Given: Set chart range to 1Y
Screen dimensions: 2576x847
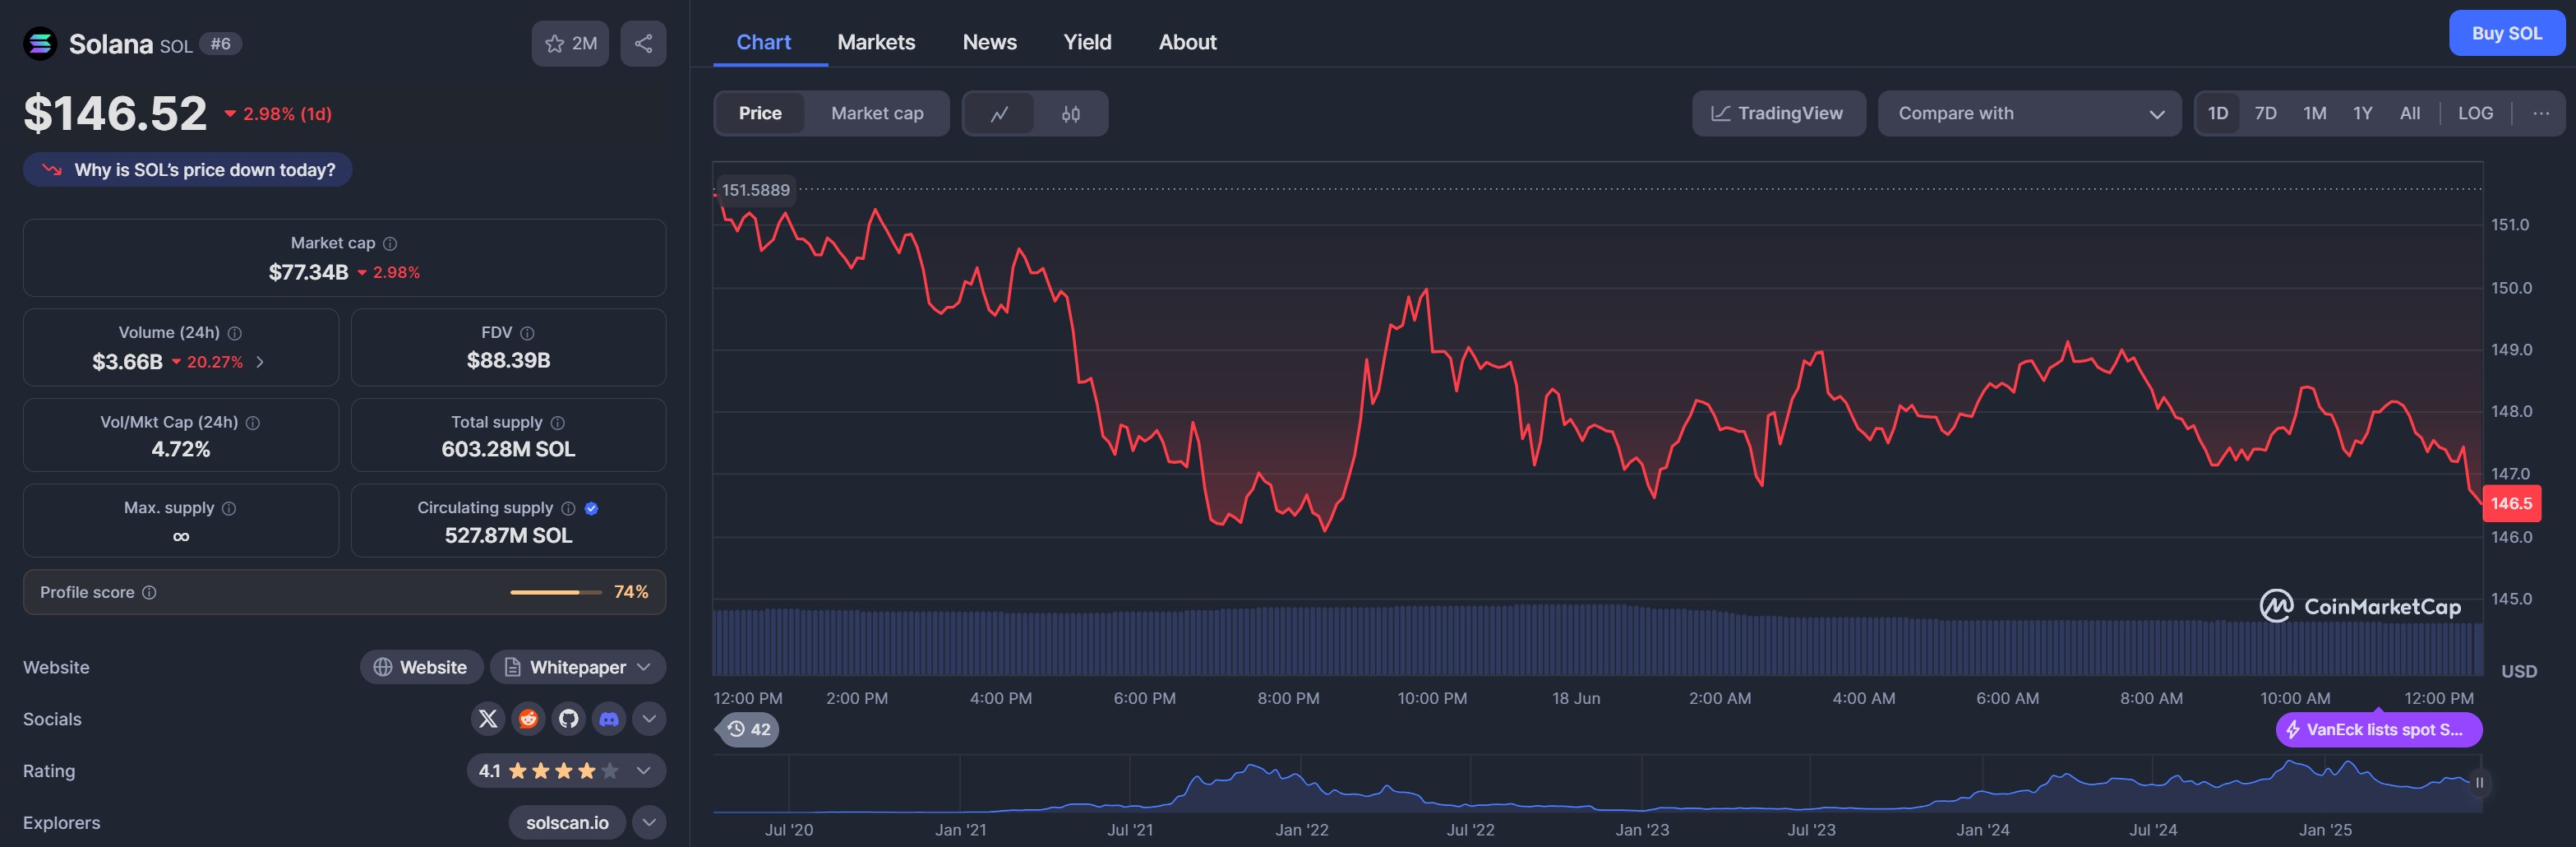Looking at the screenshot, I should (2362, 113).
